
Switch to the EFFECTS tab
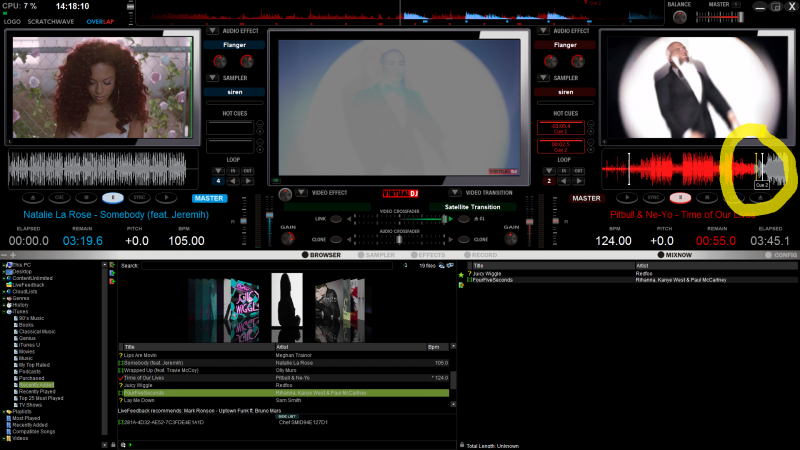tap(428, 255)
